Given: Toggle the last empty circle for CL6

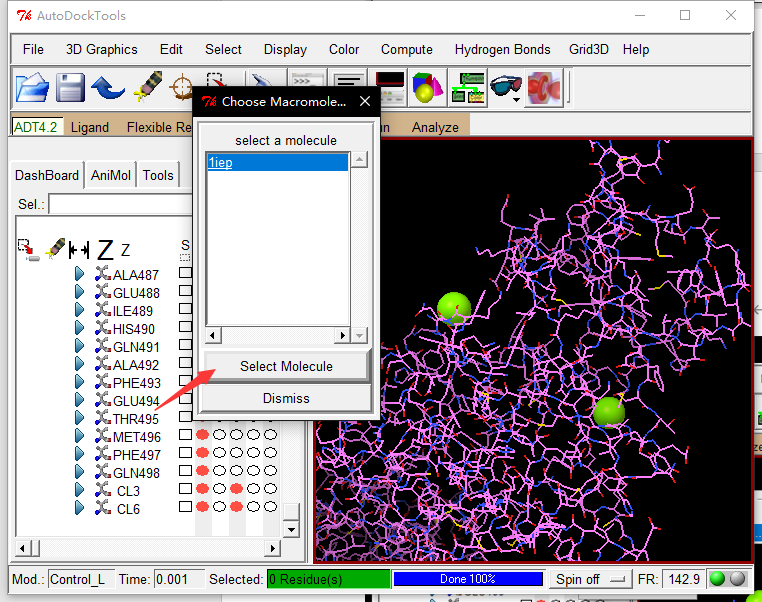Looking at the screenshot, I should click(271, 507).
